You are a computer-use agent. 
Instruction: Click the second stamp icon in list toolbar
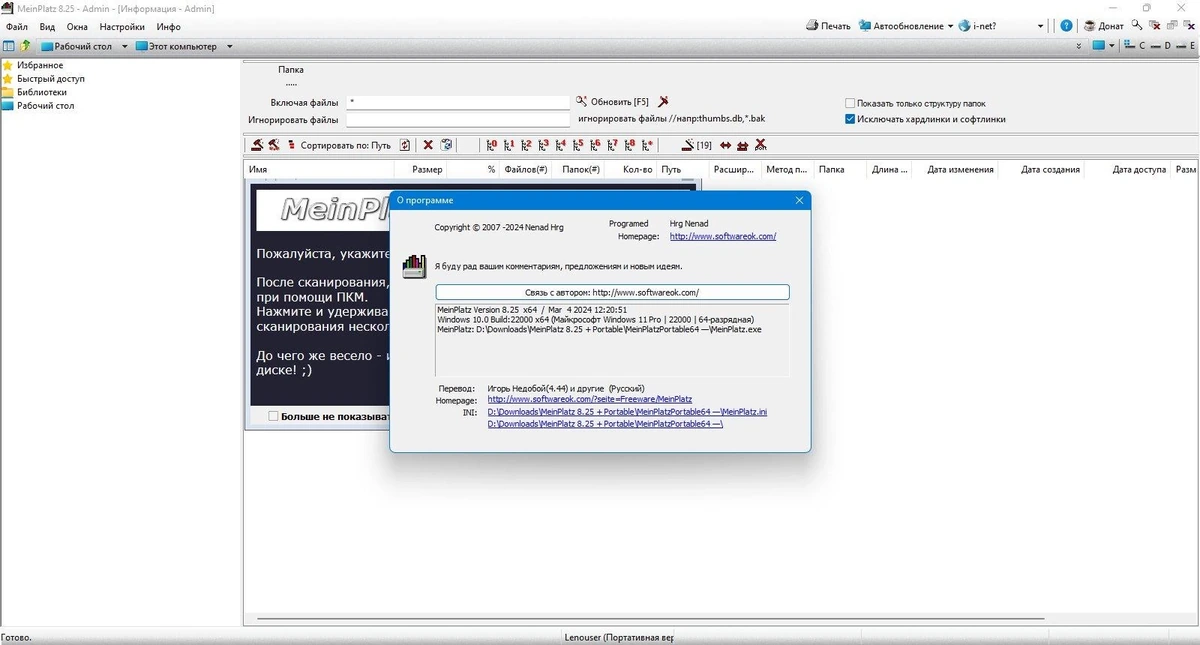274,145
